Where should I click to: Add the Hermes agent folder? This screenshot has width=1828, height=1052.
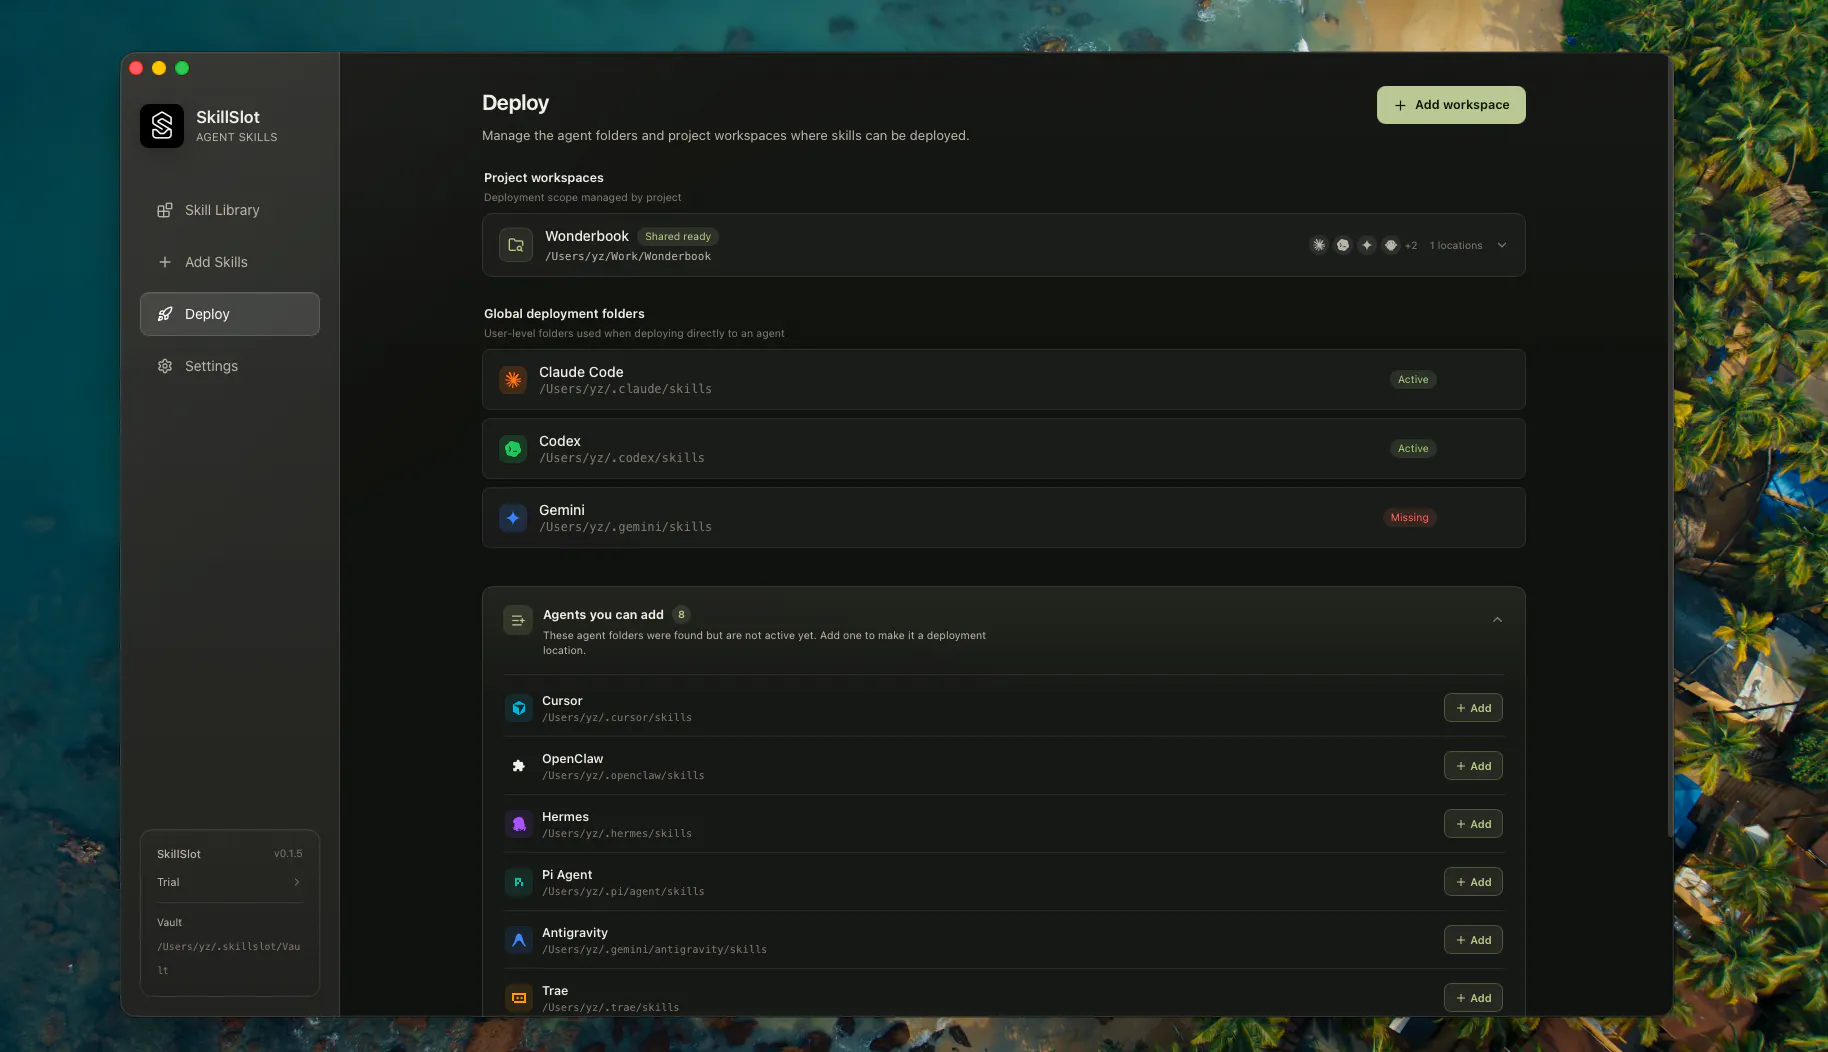1473,824
